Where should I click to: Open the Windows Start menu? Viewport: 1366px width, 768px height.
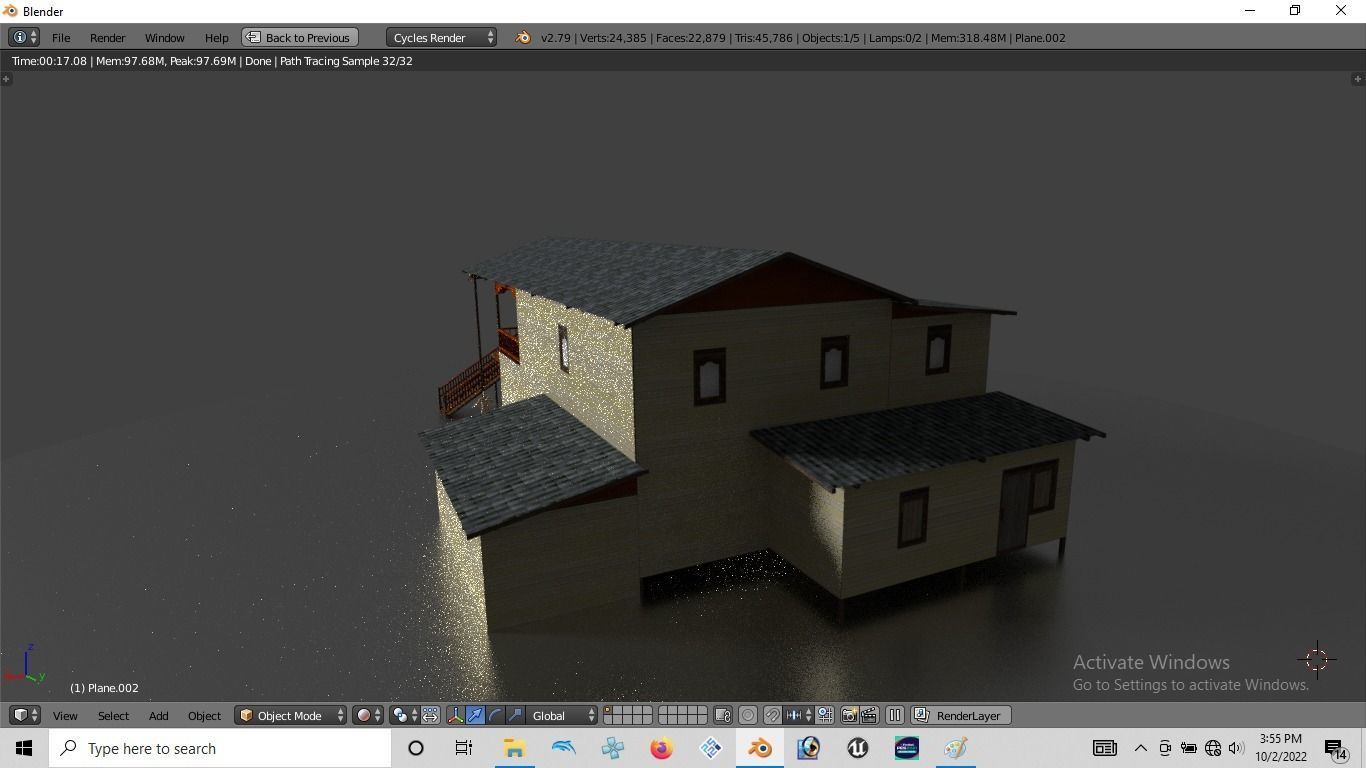24,748
